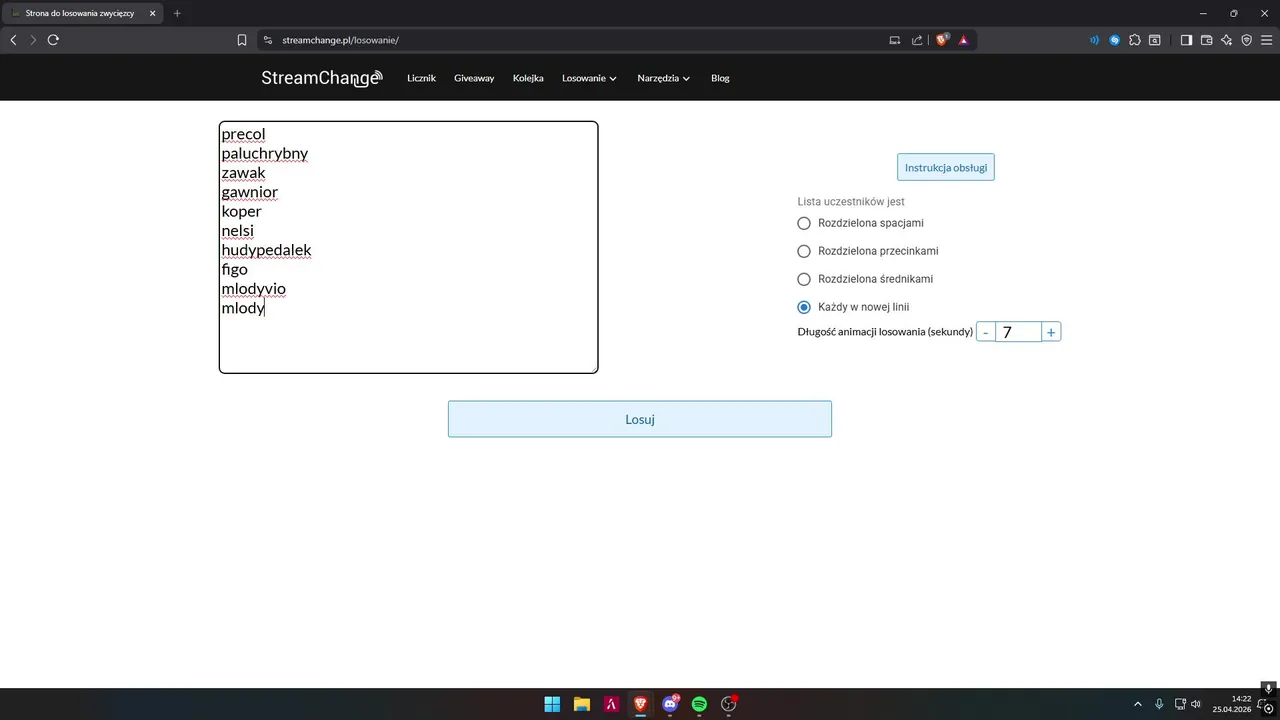Go back with the browser back arrow
Viewport: 1280px width, 720px height.
(x=13, y=40)
